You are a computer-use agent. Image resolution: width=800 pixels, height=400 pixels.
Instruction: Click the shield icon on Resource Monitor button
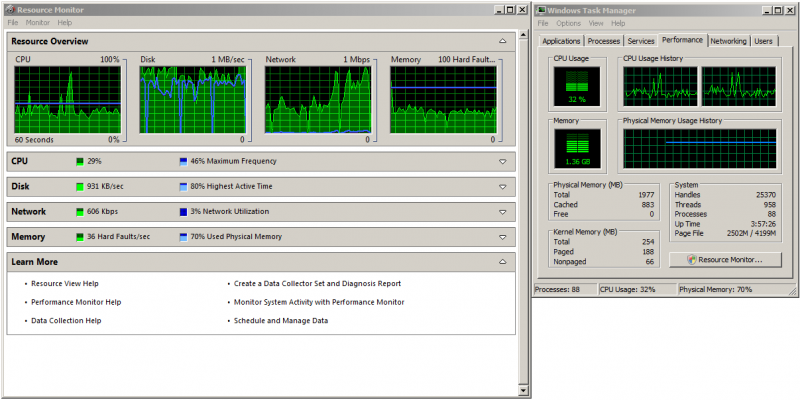tap(692, 260)
